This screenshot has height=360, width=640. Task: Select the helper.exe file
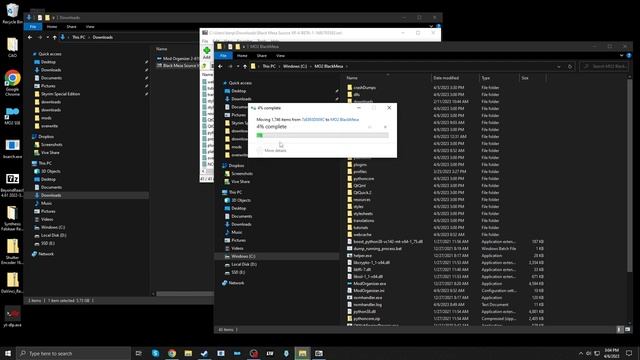pos(362,256)
